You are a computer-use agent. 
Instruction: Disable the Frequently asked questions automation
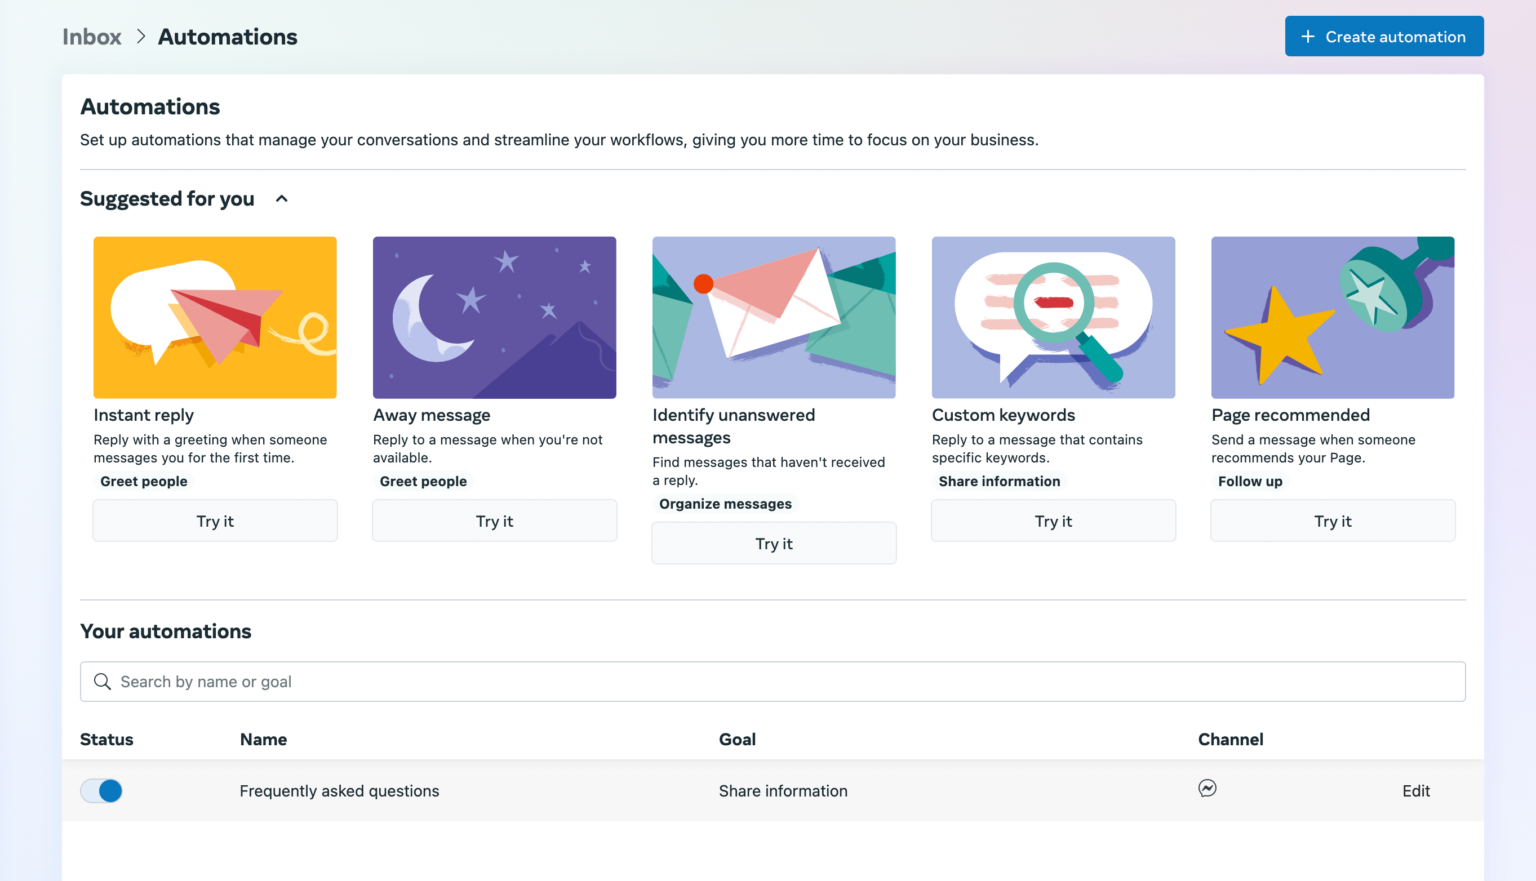pos(101,791)
